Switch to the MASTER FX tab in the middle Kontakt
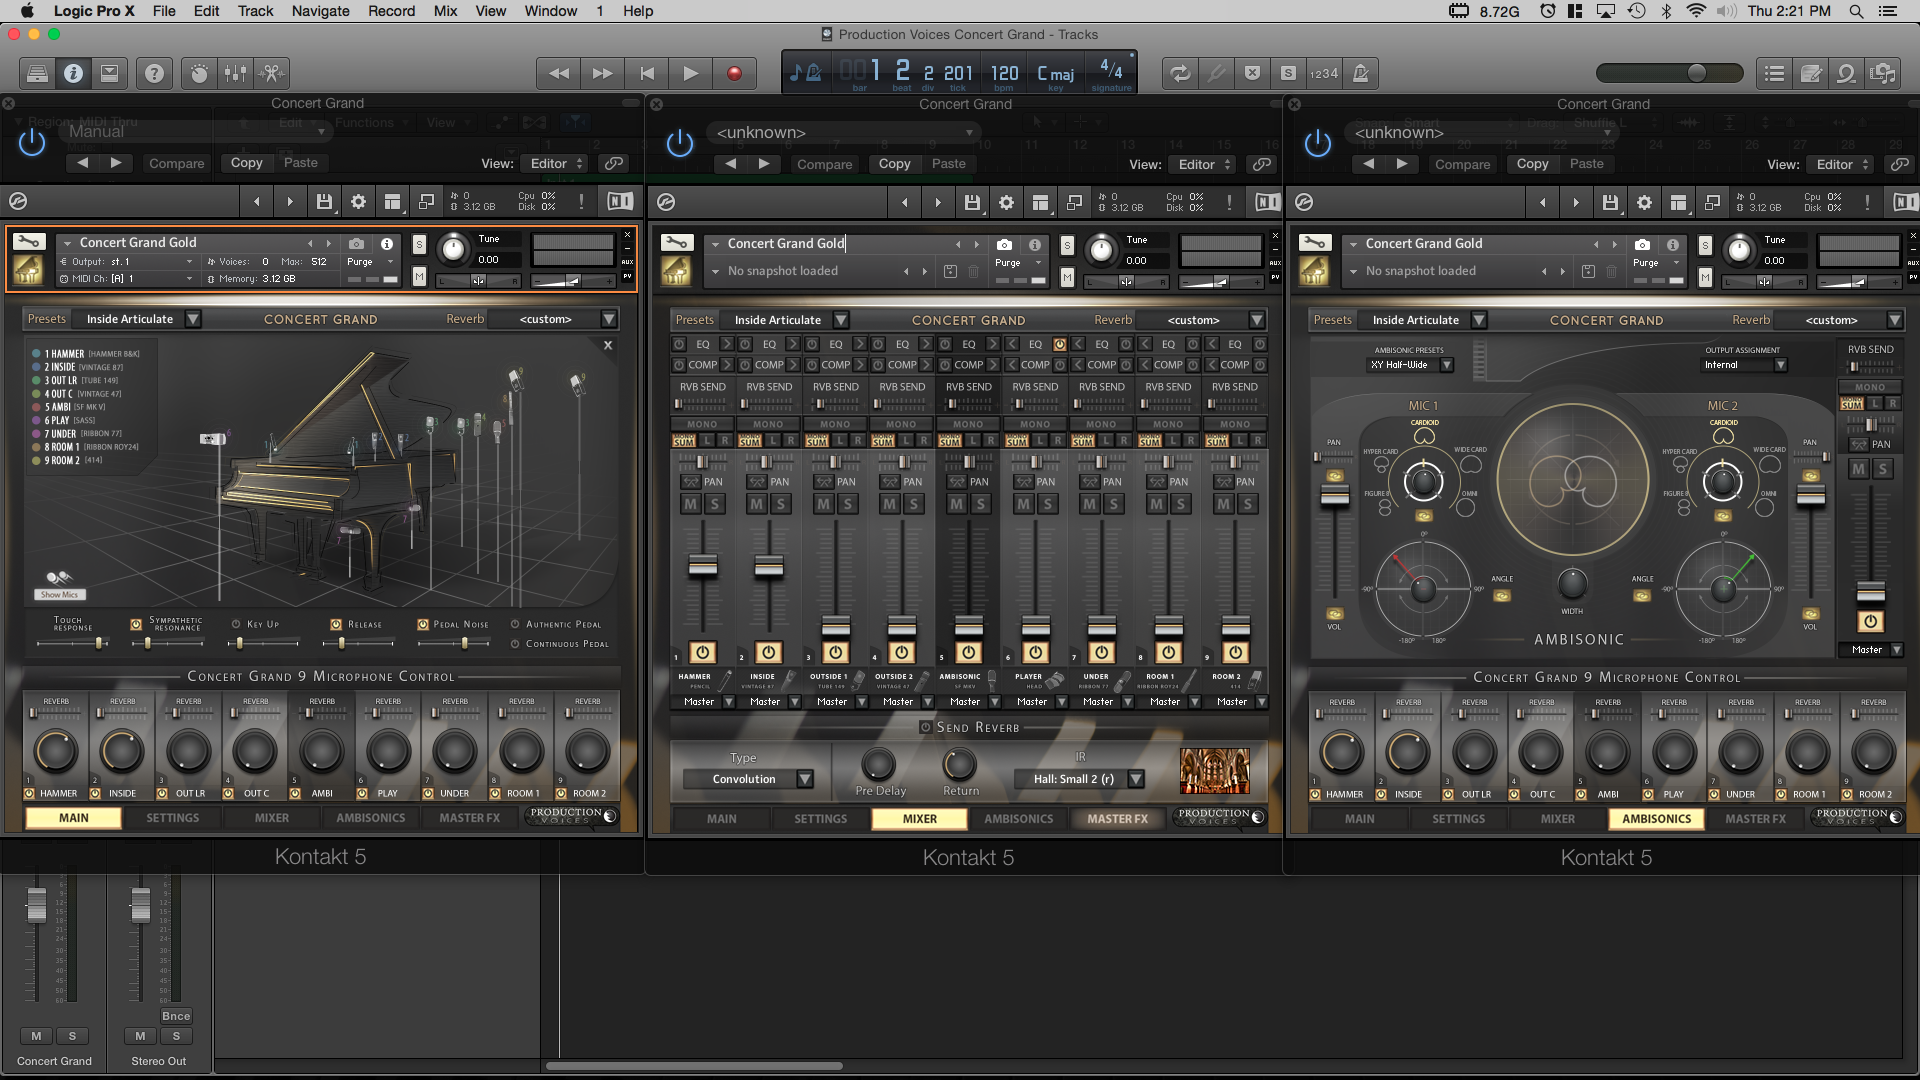 pyautogui.click(x=1117, y=819)
